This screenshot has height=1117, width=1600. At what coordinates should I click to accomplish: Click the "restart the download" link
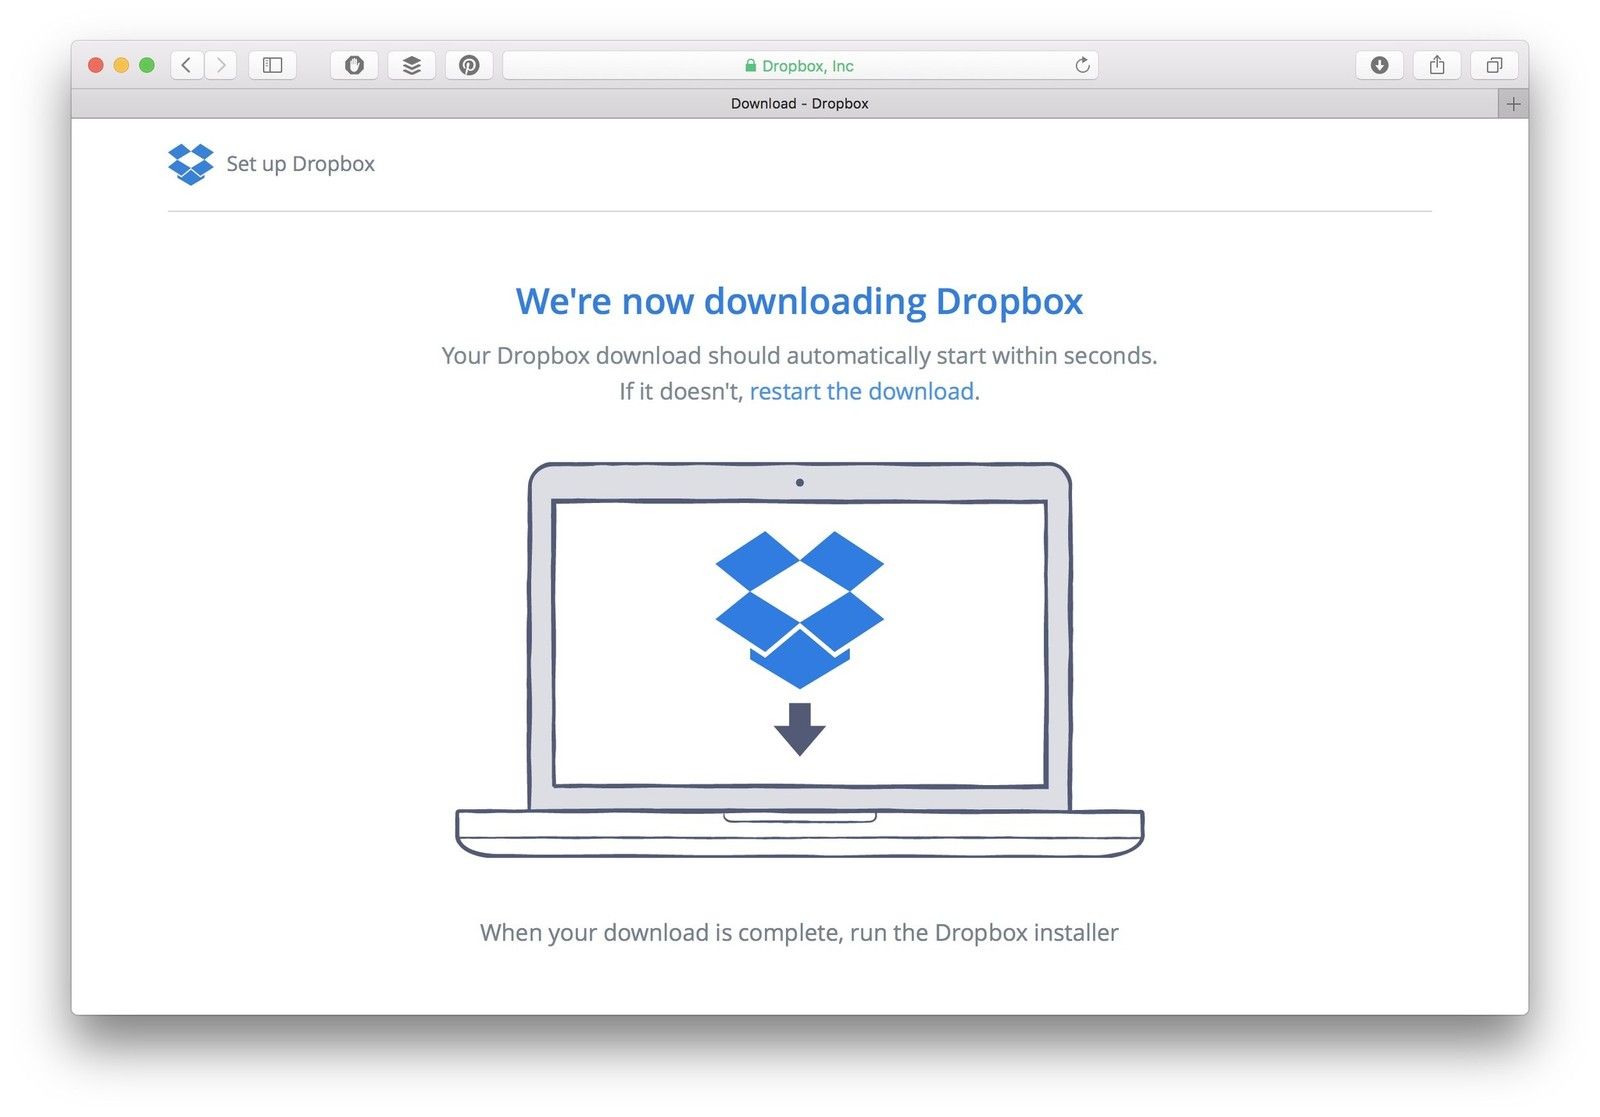point(861,391)
